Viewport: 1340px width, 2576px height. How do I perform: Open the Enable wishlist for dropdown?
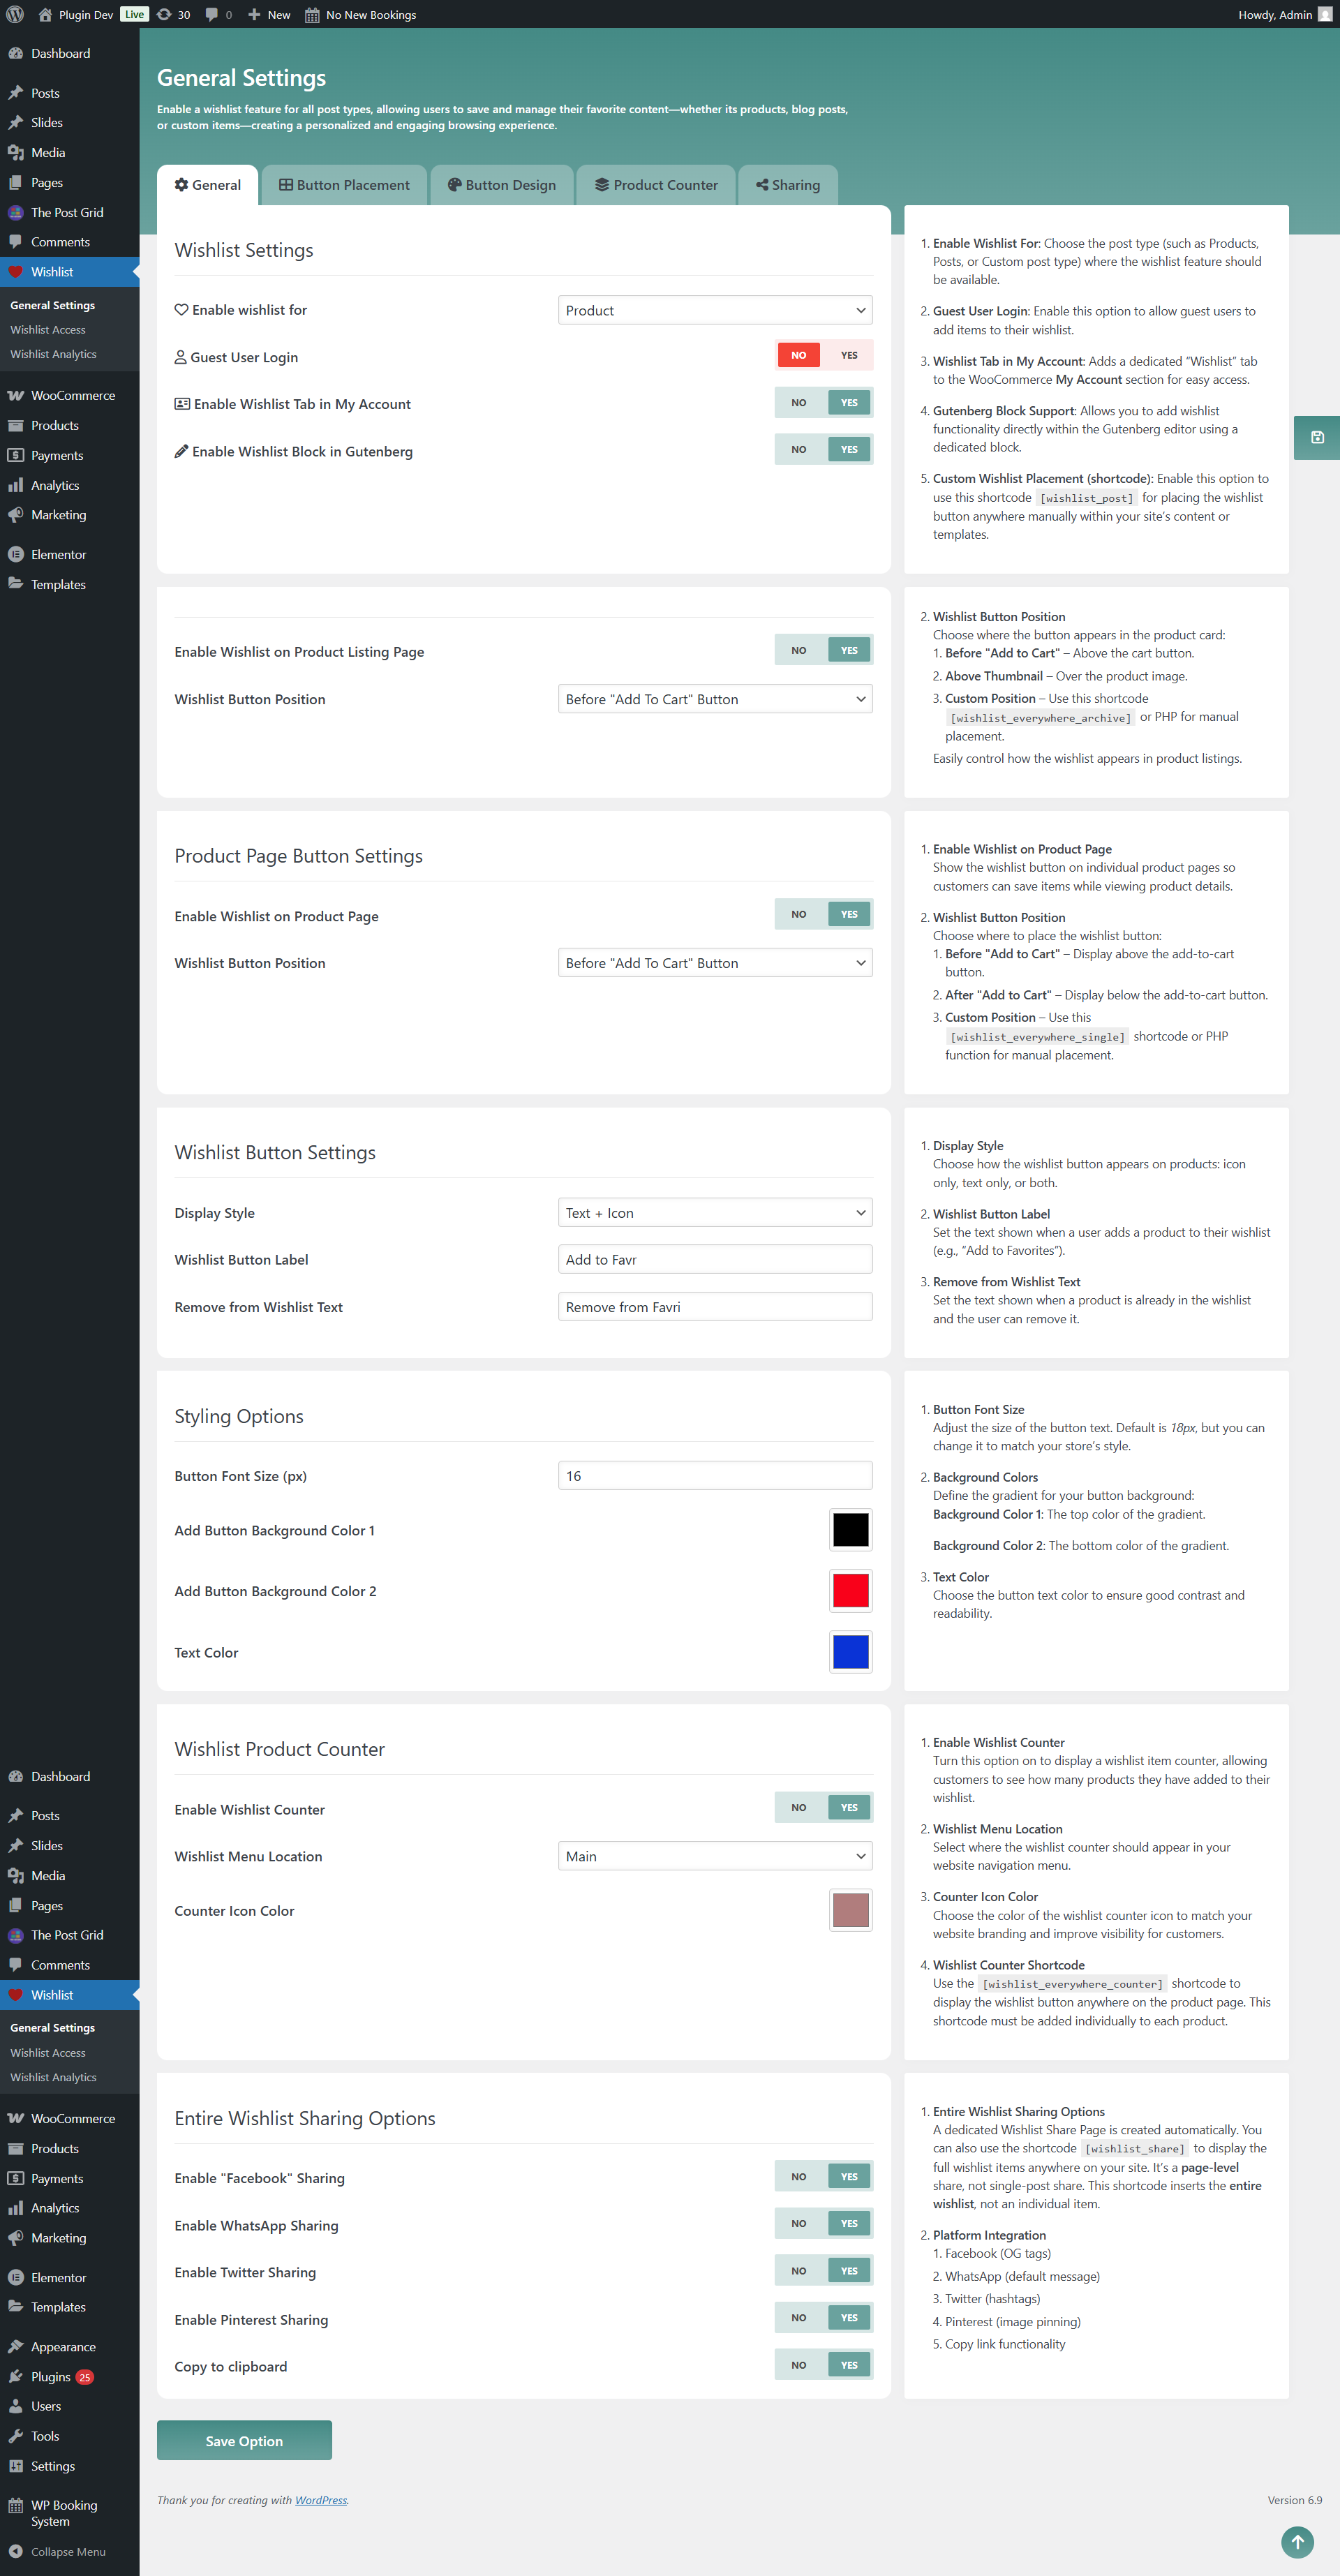pyautogui.click(x=714, y=310)
